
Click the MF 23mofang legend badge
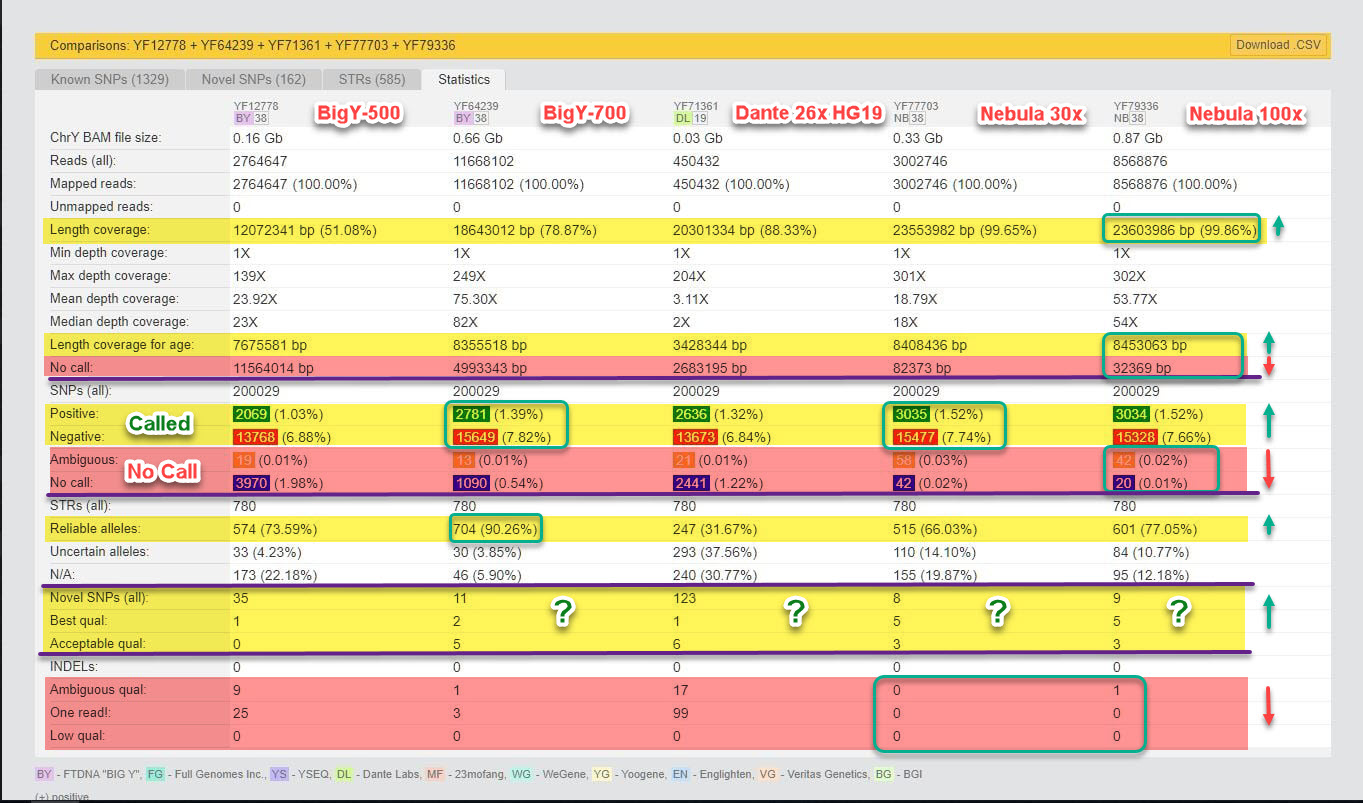[435, 774]
